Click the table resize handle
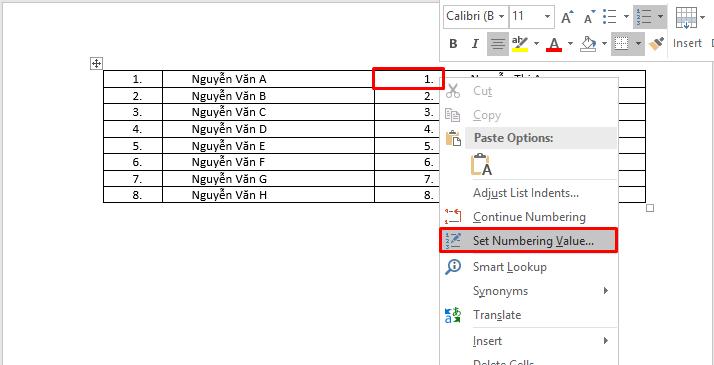This screenshot has width=714, height=365. pyautogui.click(x=650, y=208)
